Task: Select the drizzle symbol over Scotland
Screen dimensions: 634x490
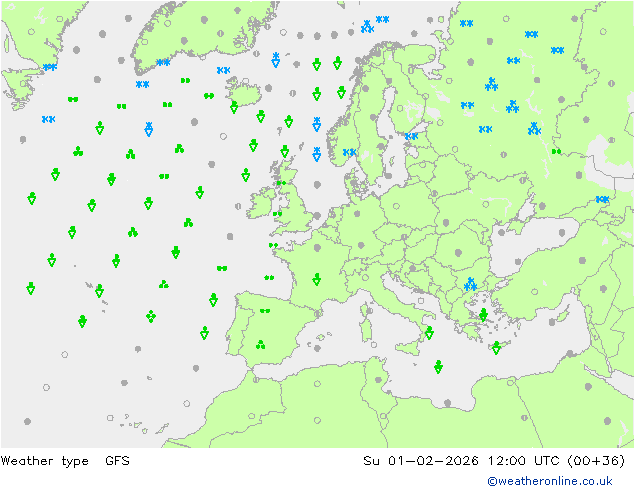Action: pyautogui.click(x=281, y=183)
